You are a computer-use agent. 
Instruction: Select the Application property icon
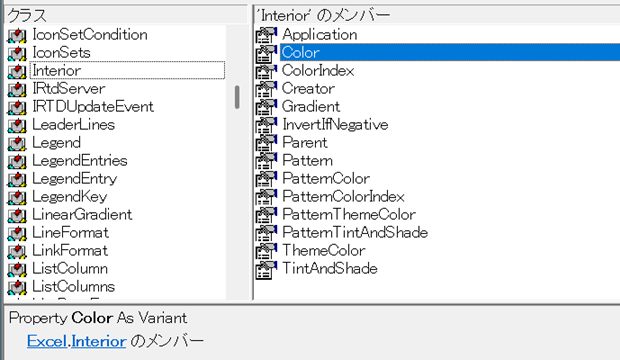click(266, 35)
